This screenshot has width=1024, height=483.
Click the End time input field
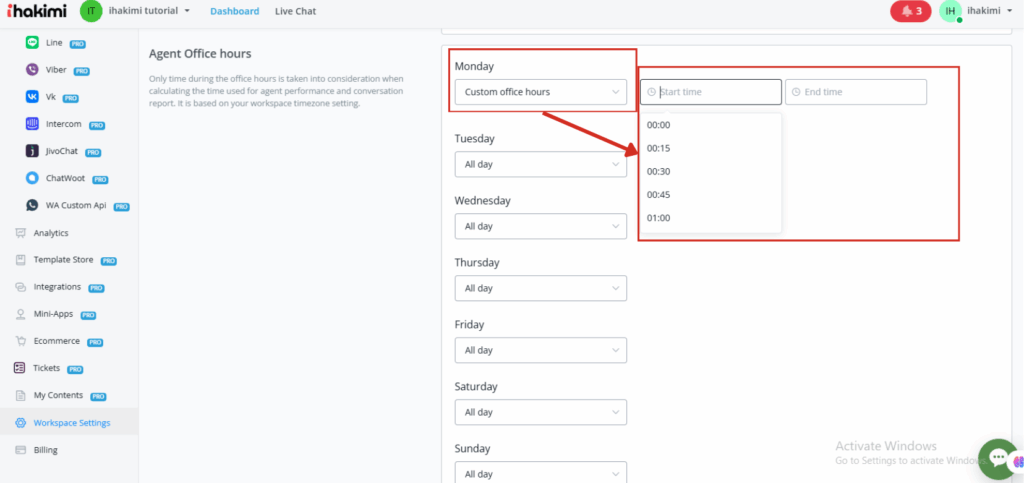pos(856,92)
